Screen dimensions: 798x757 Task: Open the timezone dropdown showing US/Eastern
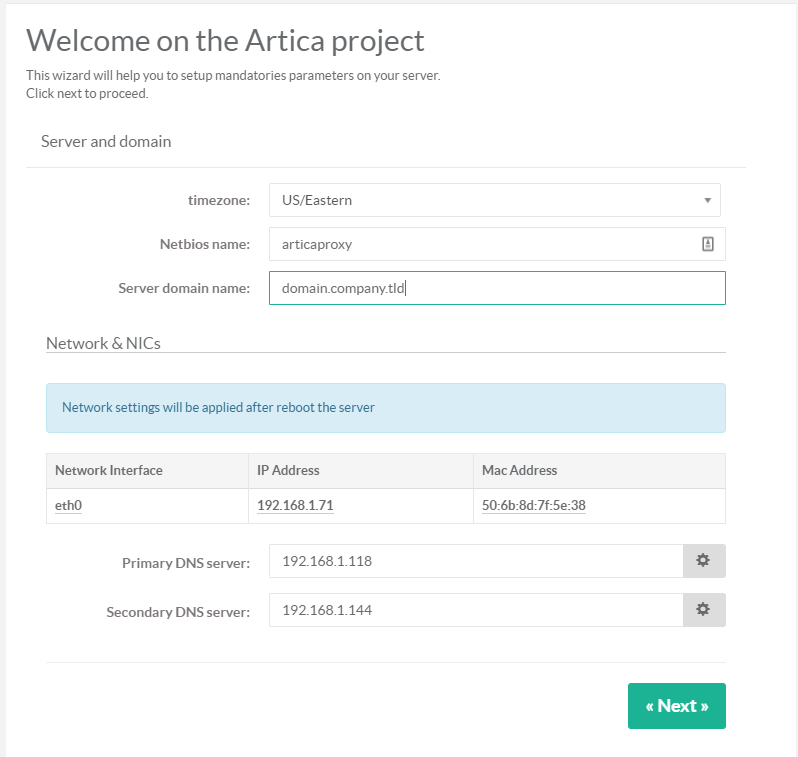click(494, 200)
